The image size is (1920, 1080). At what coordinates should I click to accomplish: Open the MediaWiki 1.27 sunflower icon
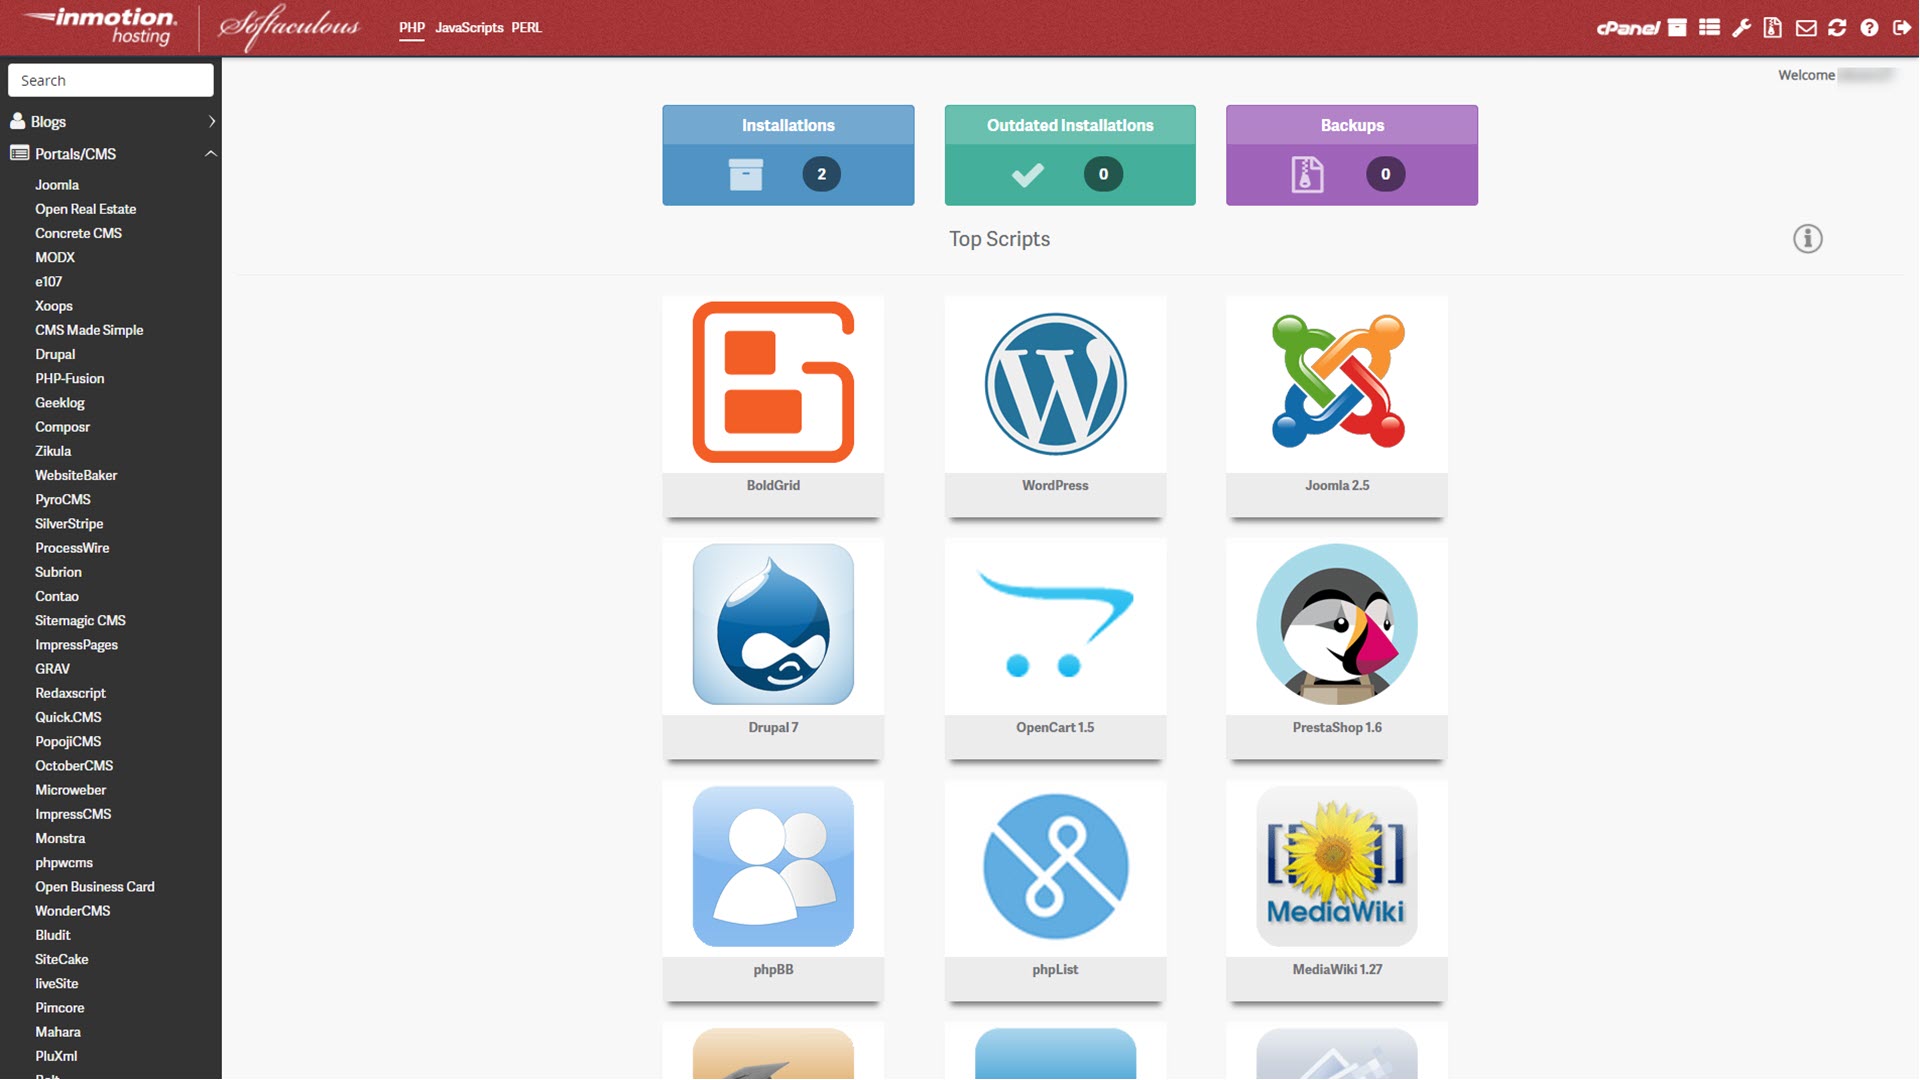pyautogui.click(x=1337, y=866)
